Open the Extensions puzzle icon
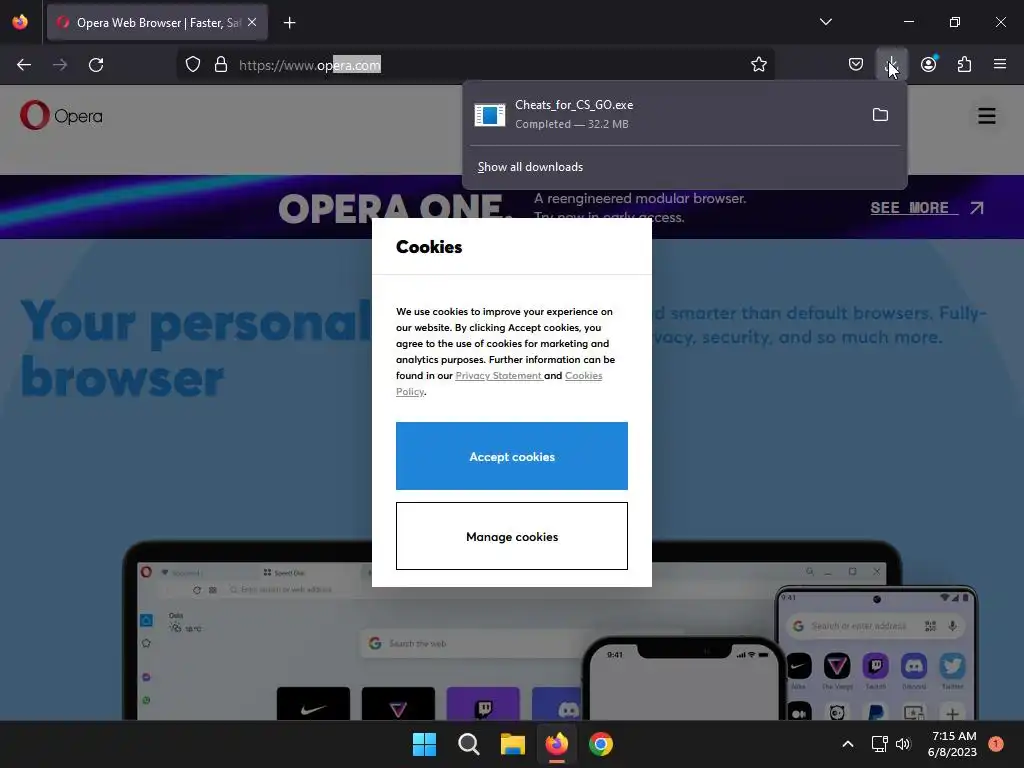The height and width of the screenshot is (768, 1024). pyautogui.click(x=964, y=65)
